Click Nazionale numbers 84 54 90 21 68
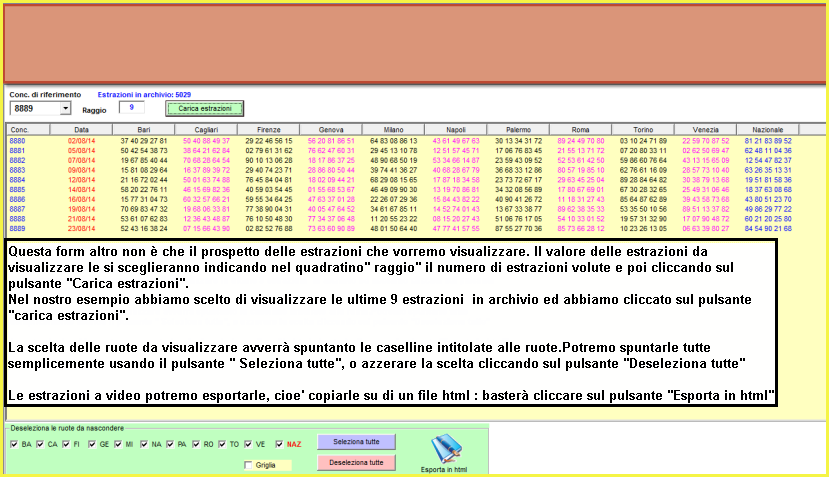The width and height of the screenshot is (829, 477). [x=768, y=229]
